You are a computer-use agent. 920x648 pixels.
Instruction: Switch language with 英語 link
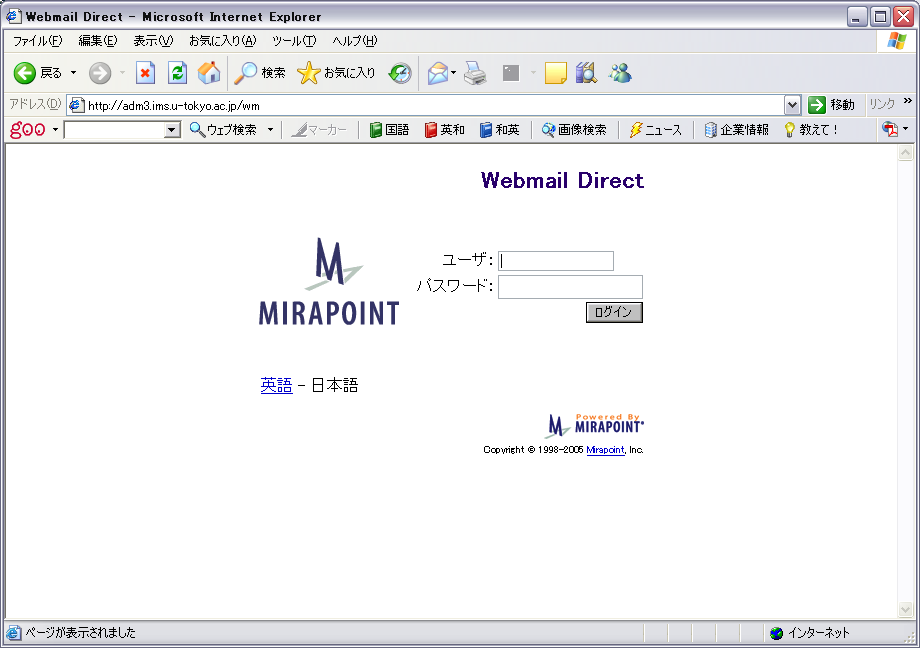pos(276,385)
